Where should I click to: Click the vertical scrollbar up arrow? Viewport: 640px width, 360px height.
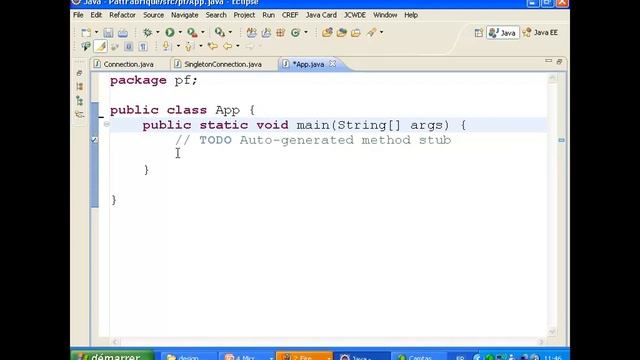click(552, 78)
